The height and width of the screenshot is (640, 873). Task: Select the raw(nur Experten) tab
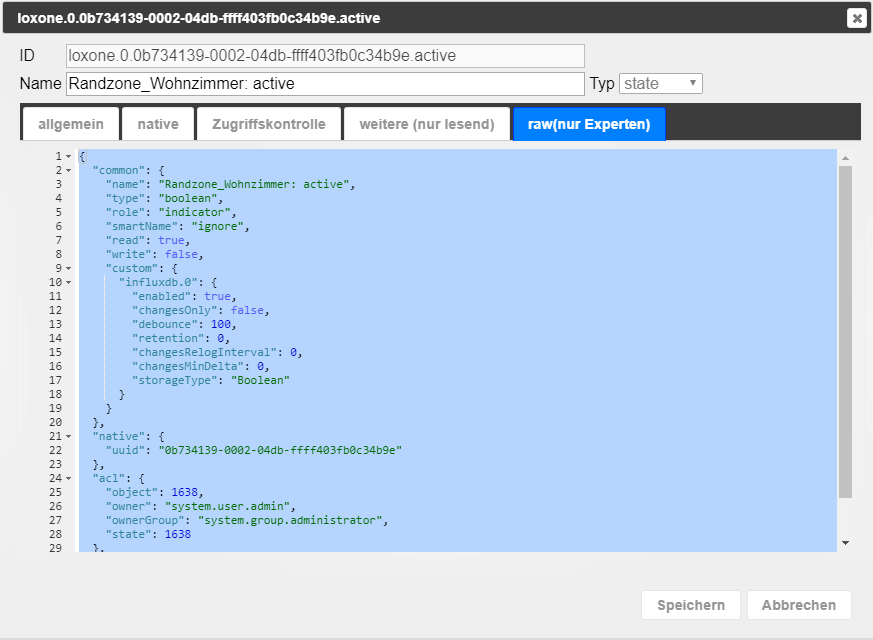pyautogui.click(x=589, y=124)
